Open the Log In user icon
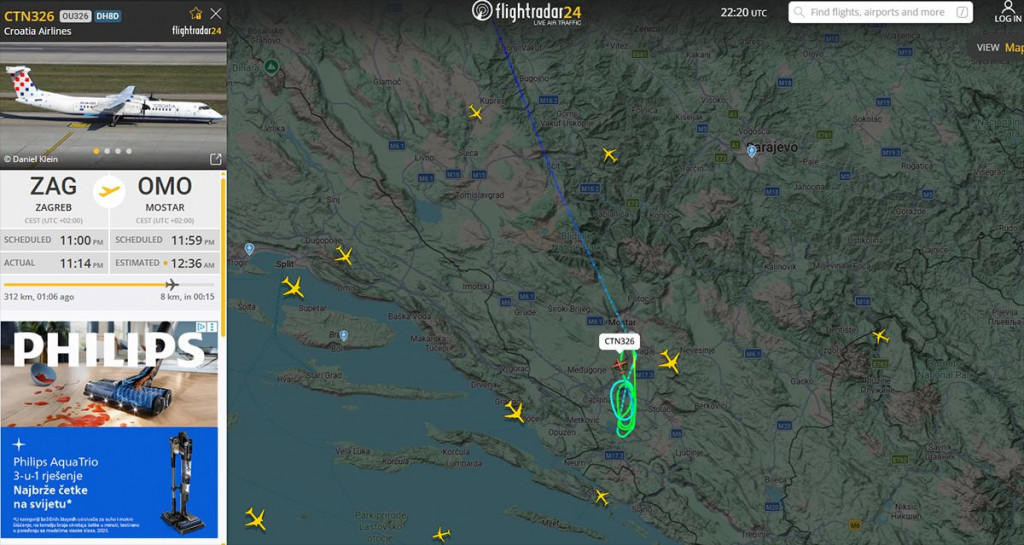 click(x=1008, y=11)
